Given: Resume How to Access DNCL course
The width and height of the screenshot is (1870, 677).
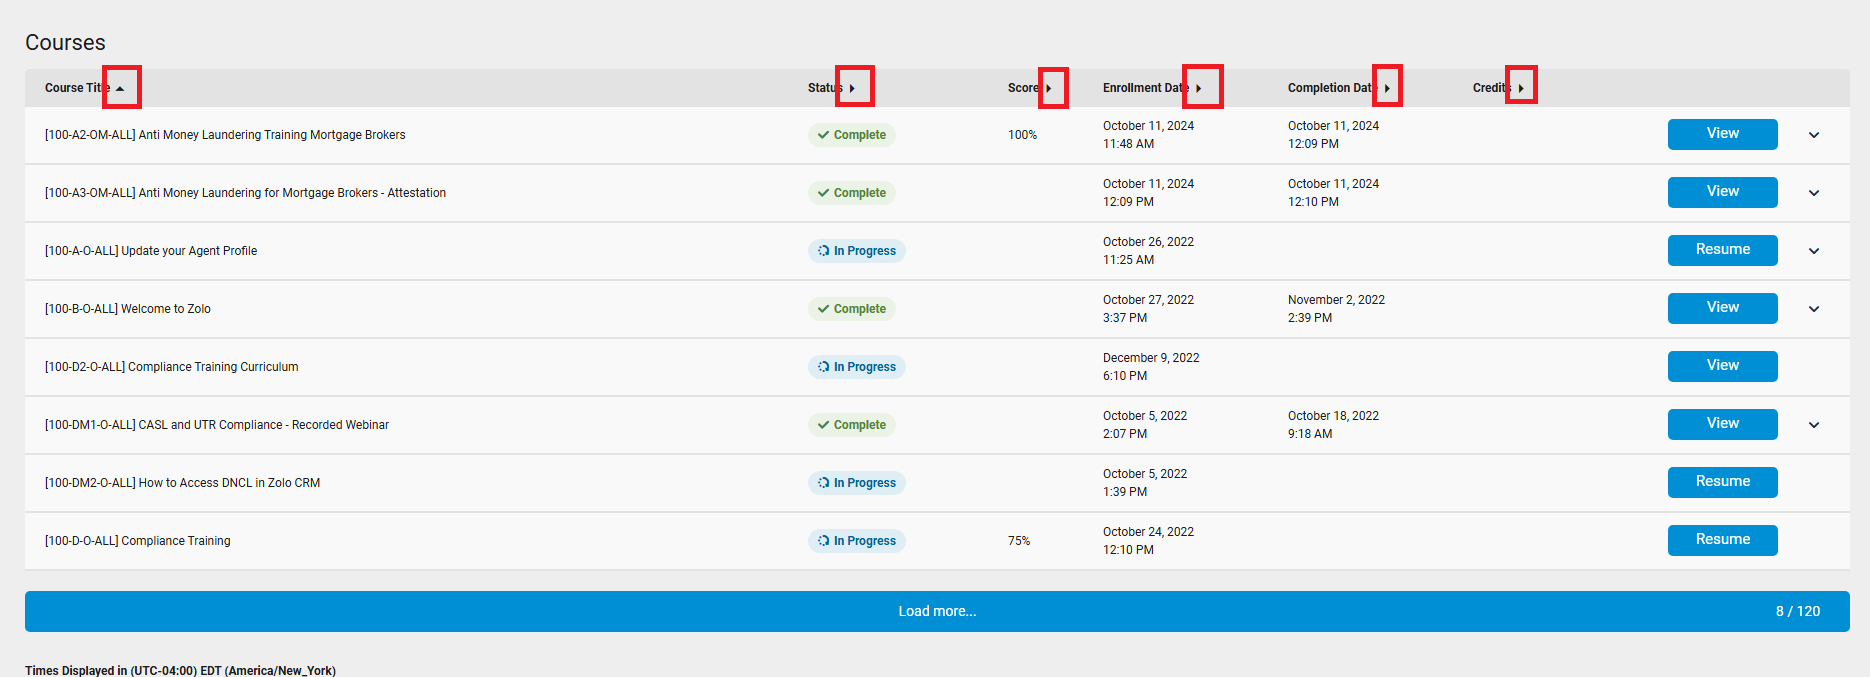Looking at the screenshot, I should (1722, 482).
